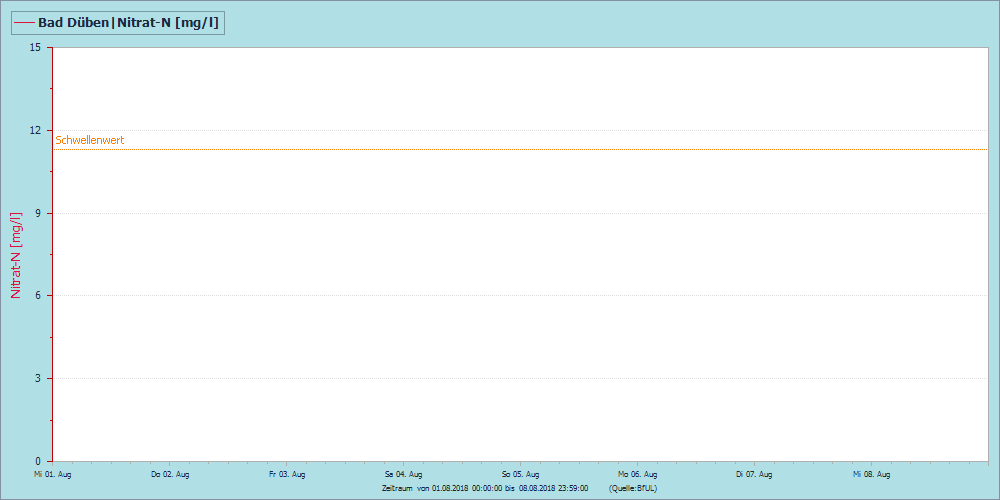Click the 0 value on y-axis

tap(38, 461)
